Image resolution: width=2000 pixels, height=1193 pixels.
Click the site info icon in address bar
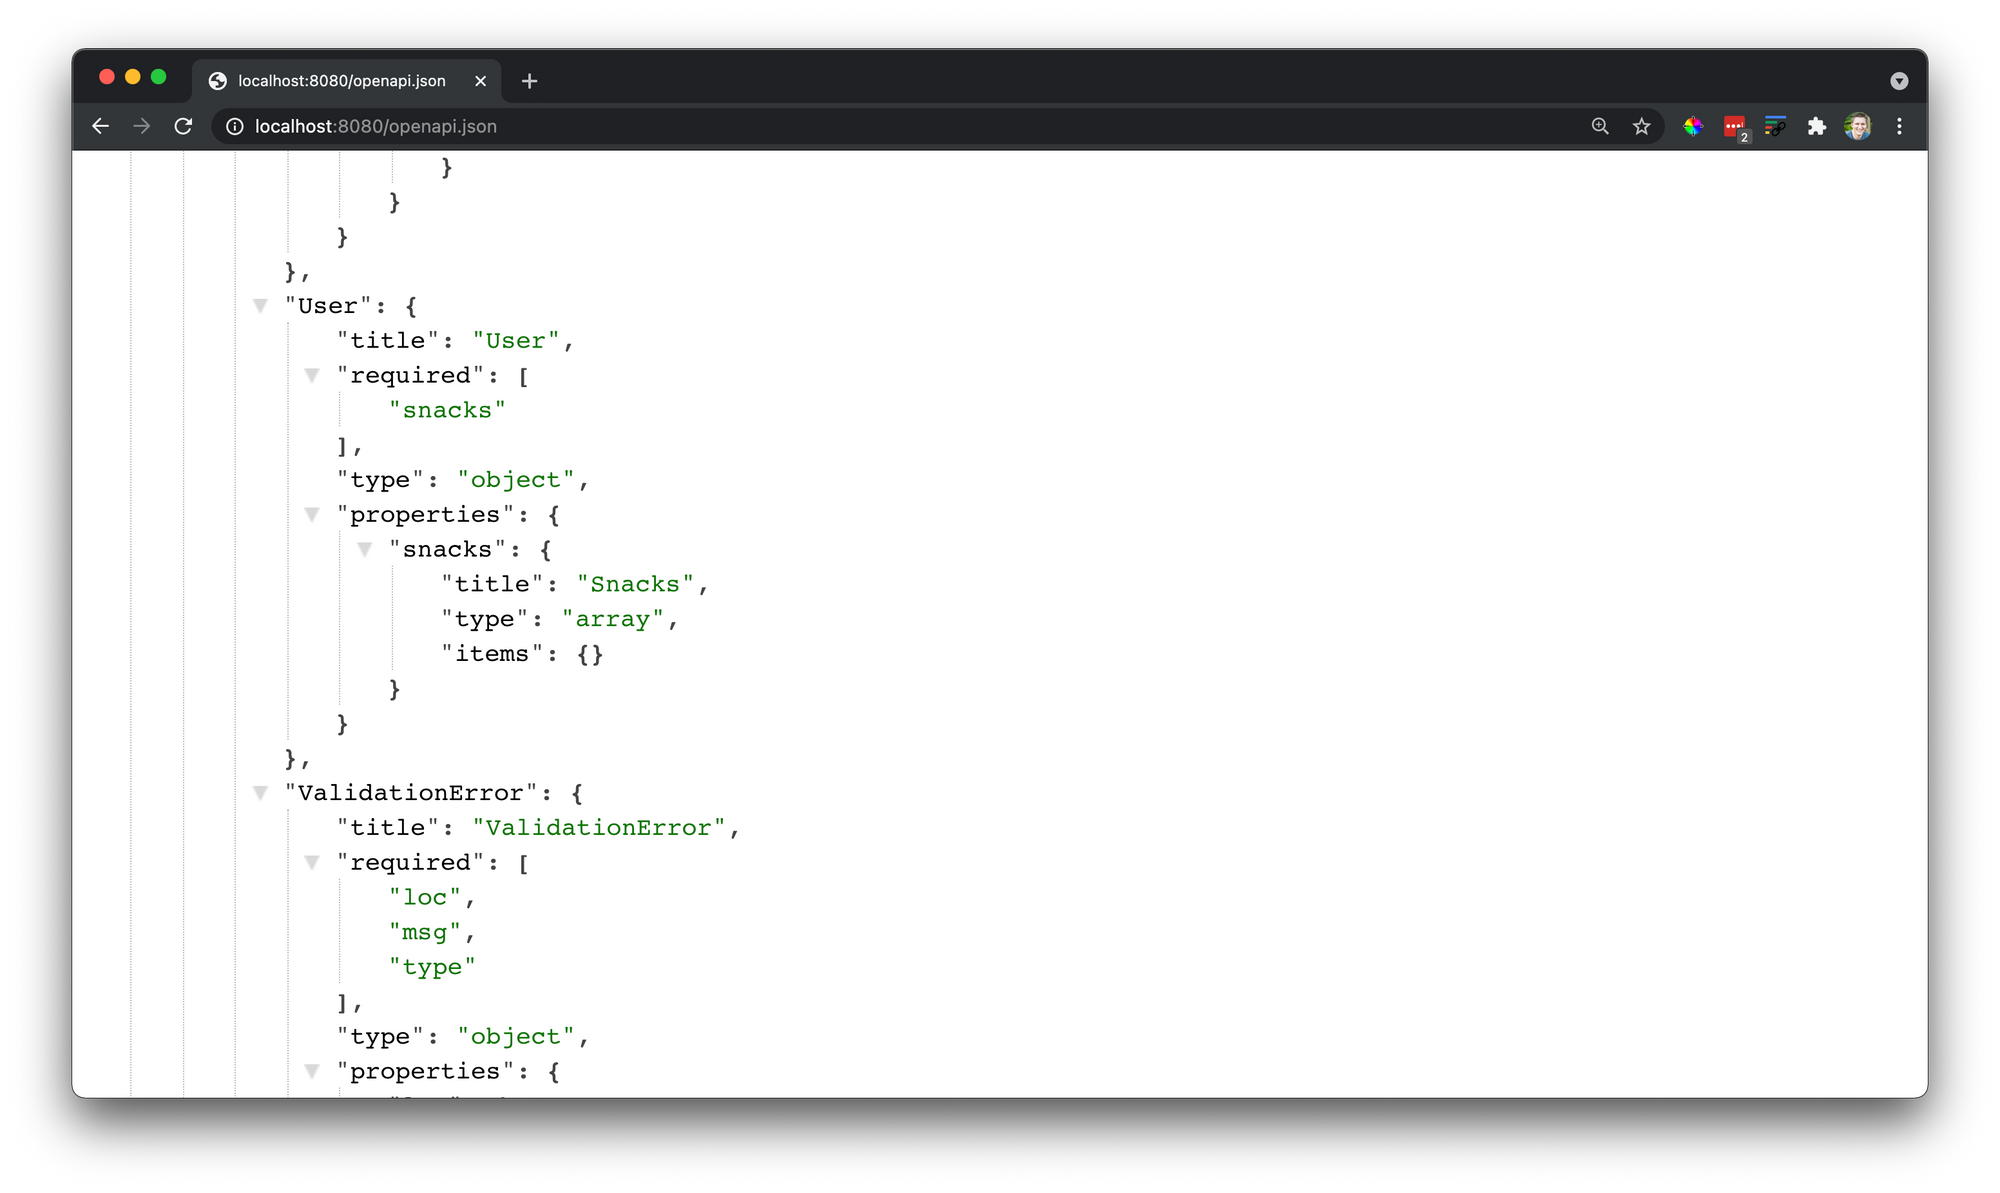pyautogui.click(x=233, y=126)
